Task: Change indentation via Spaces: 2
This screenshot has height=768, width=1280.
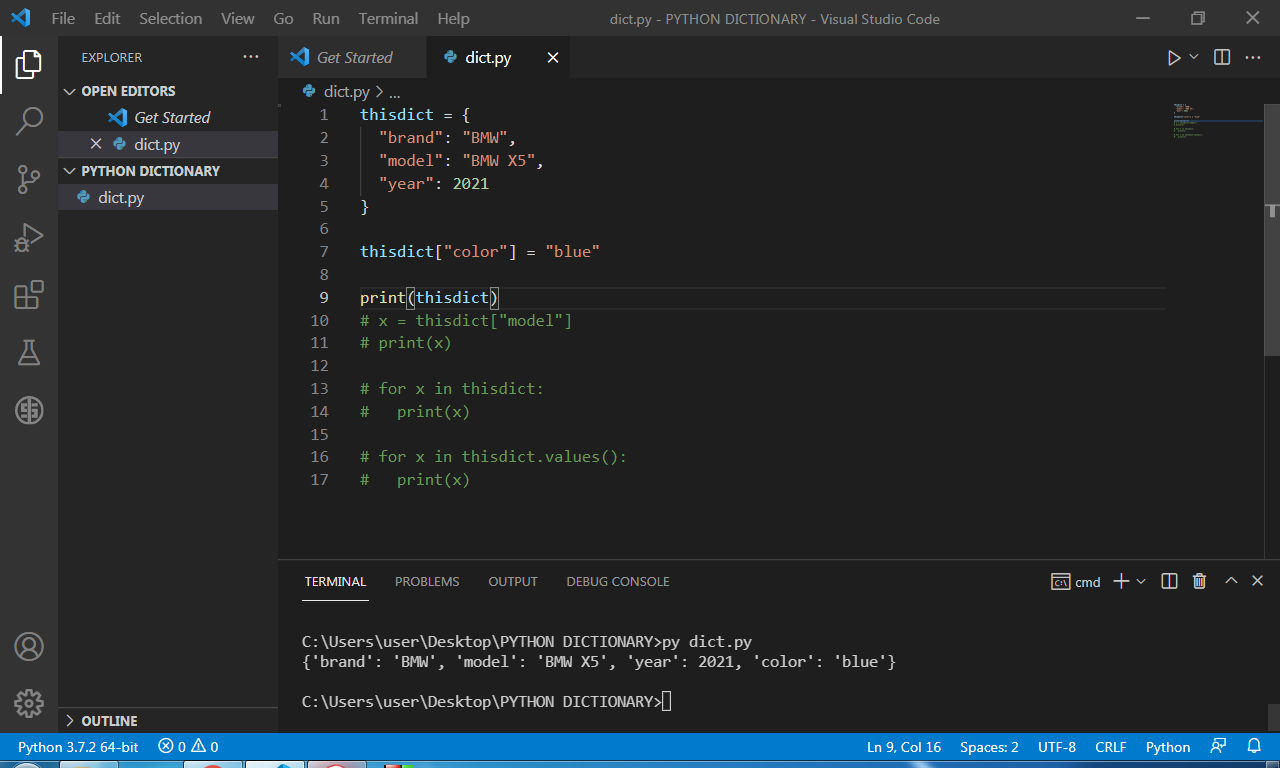Action: [x=989, y=746]
